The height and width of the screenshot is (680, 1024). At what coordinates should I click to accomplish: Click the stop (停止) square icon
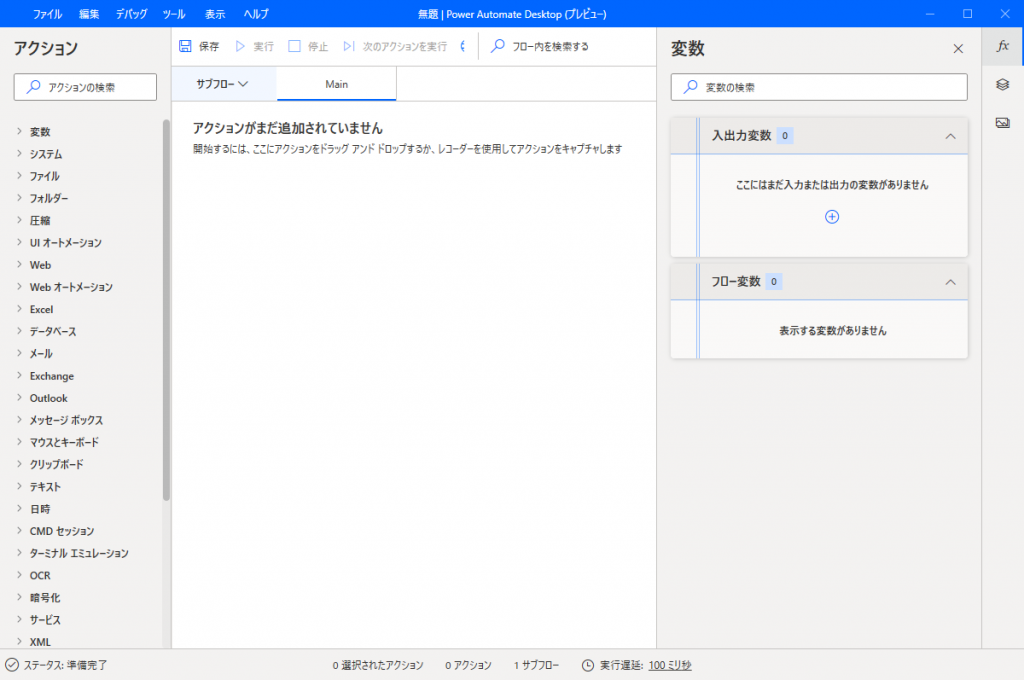[x=295, y=46]
